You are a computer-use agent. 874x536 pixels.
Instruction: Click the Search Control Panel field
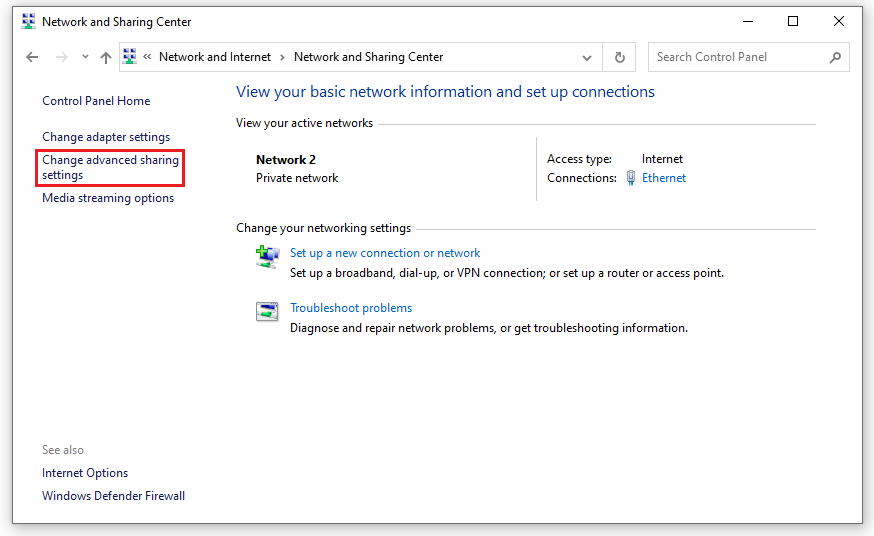tap(749, 57)
